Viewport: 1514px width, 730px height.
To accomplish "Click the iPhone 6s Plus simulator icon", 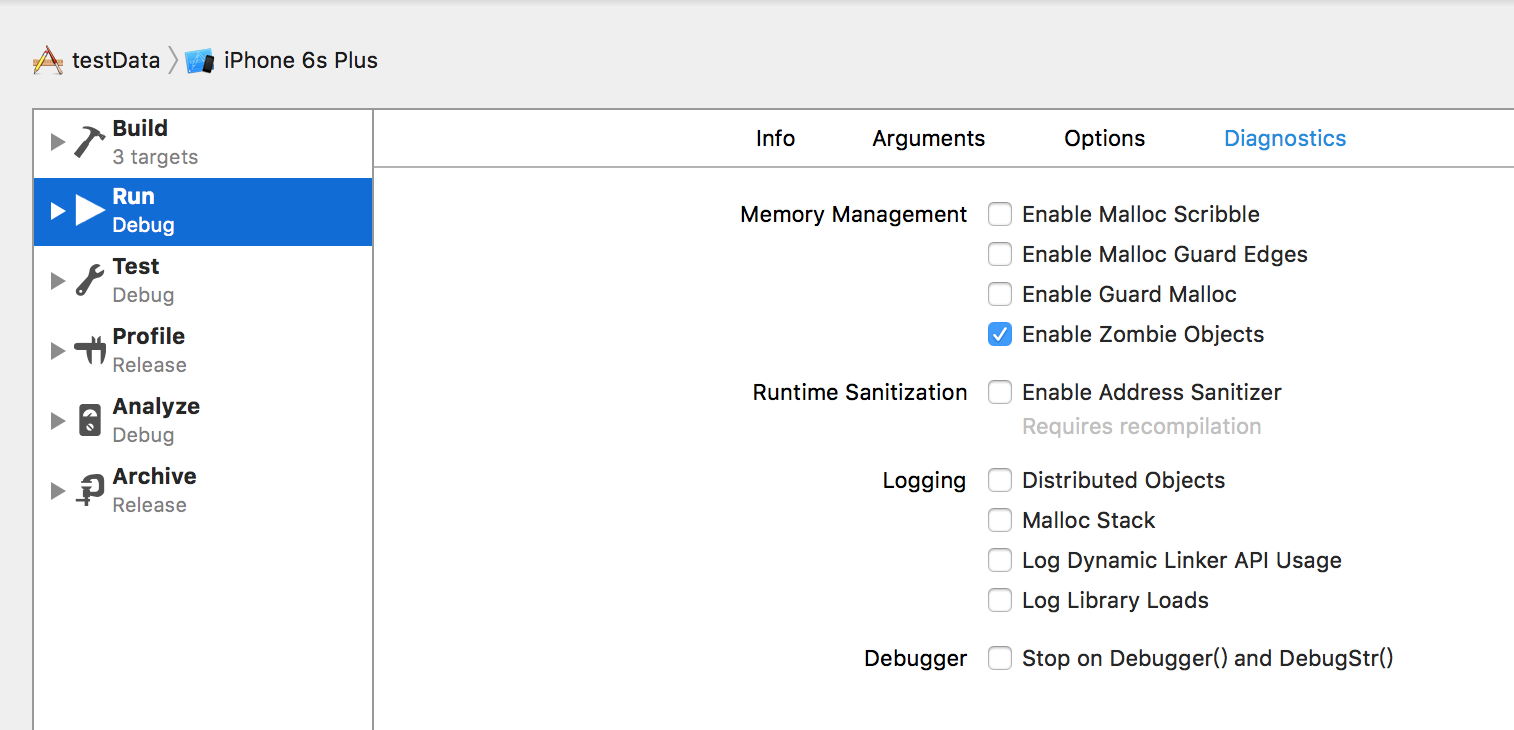I will 200,61.
